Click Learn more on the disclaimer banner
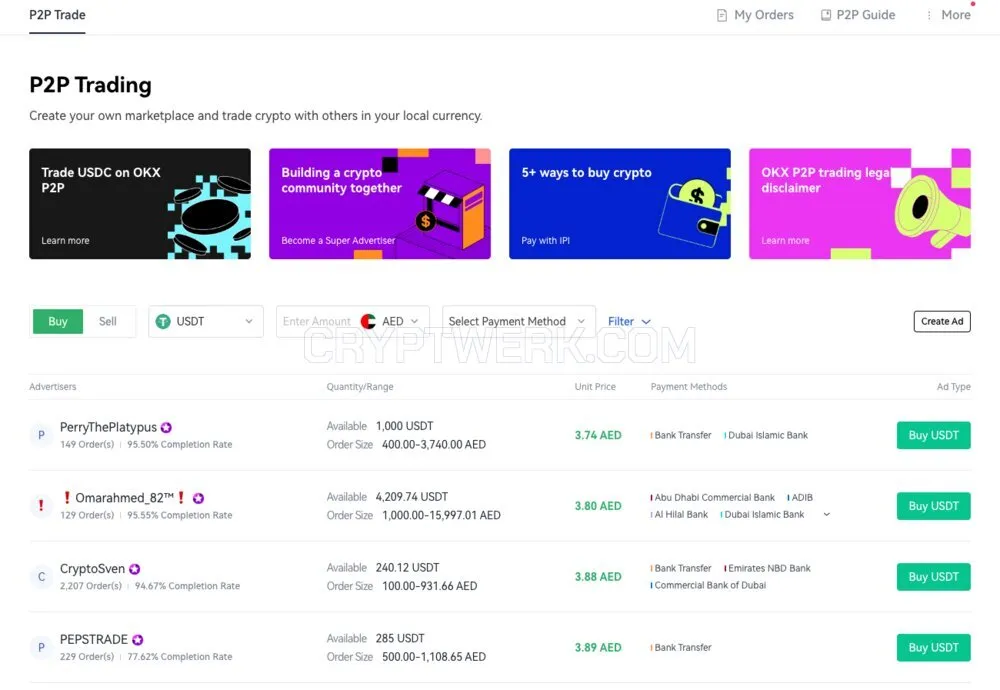This screenshot has height=690, width=1000. pyautogui.click(x=785, y=240)
